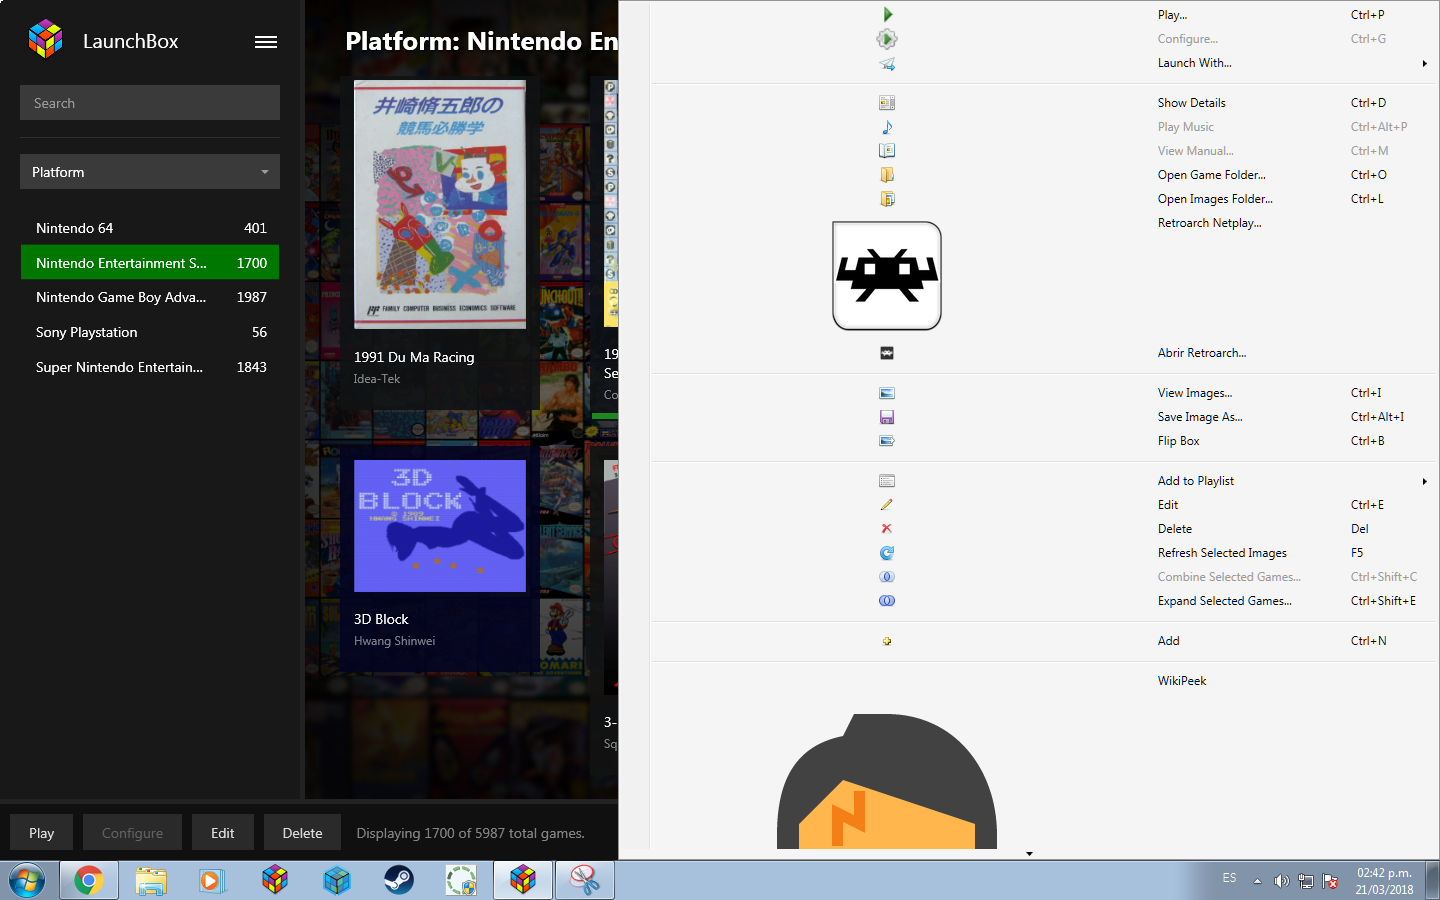
Task: Click the Open Game Folder icon
Action: pyautogui.click(x=887, y=175)
